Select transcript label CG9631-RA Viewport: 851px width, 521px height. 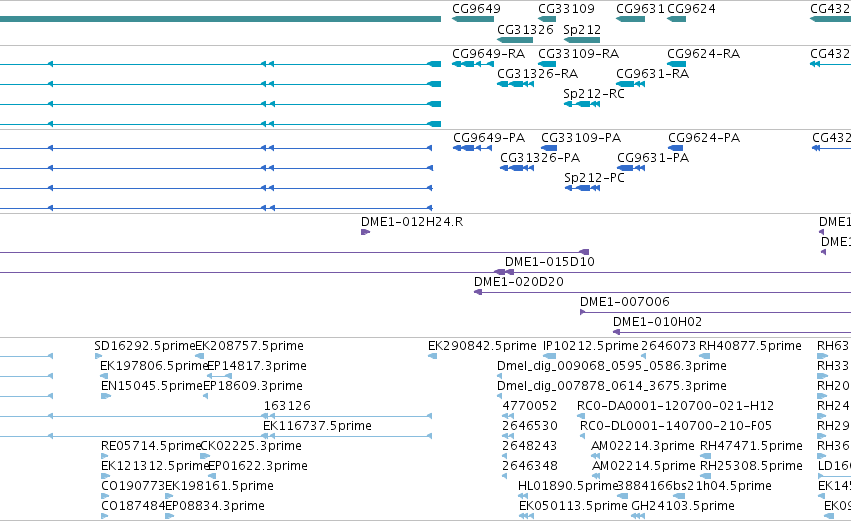click(x=652, y=74)
